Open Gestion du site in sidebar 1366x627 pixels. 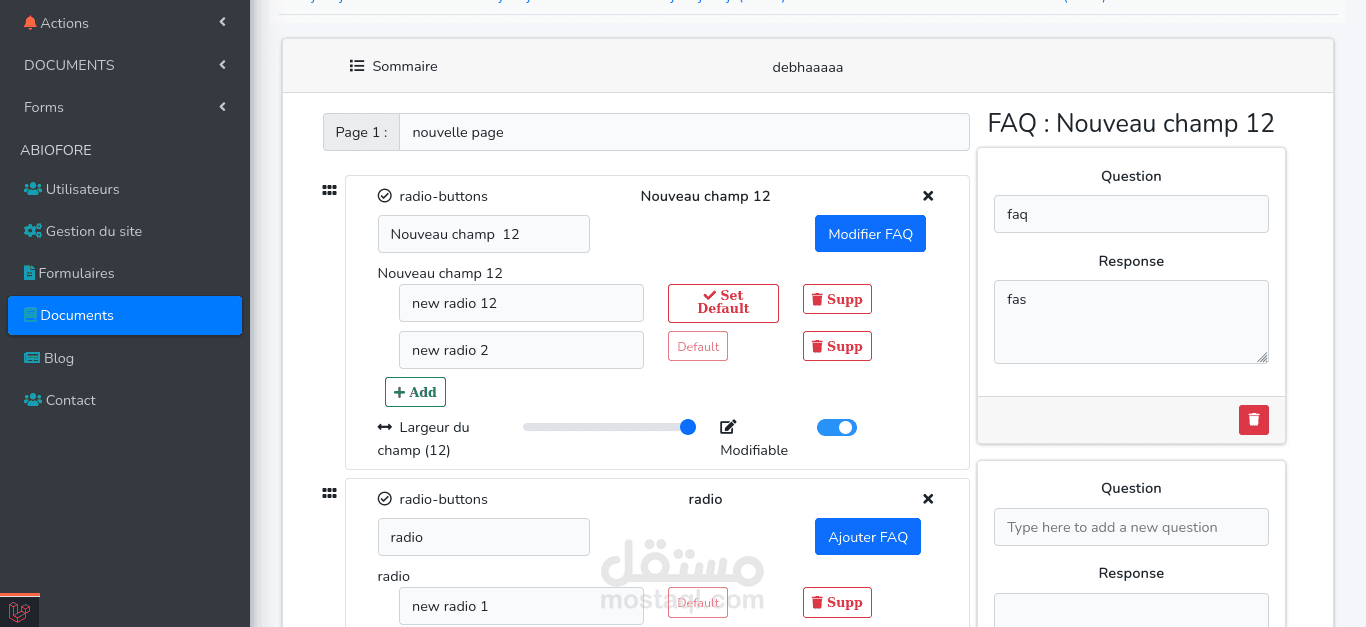(x=124, y=231)
